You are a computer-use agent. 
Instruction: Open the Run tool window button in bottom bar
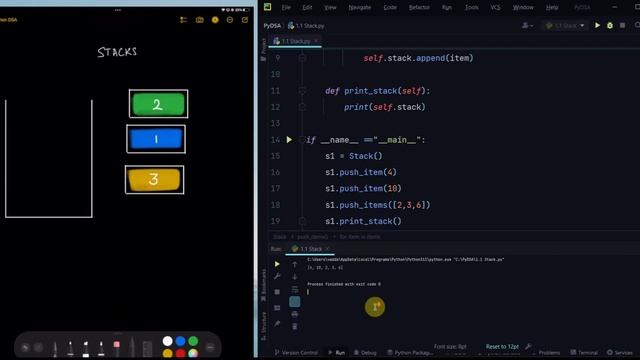pos(337,352)
